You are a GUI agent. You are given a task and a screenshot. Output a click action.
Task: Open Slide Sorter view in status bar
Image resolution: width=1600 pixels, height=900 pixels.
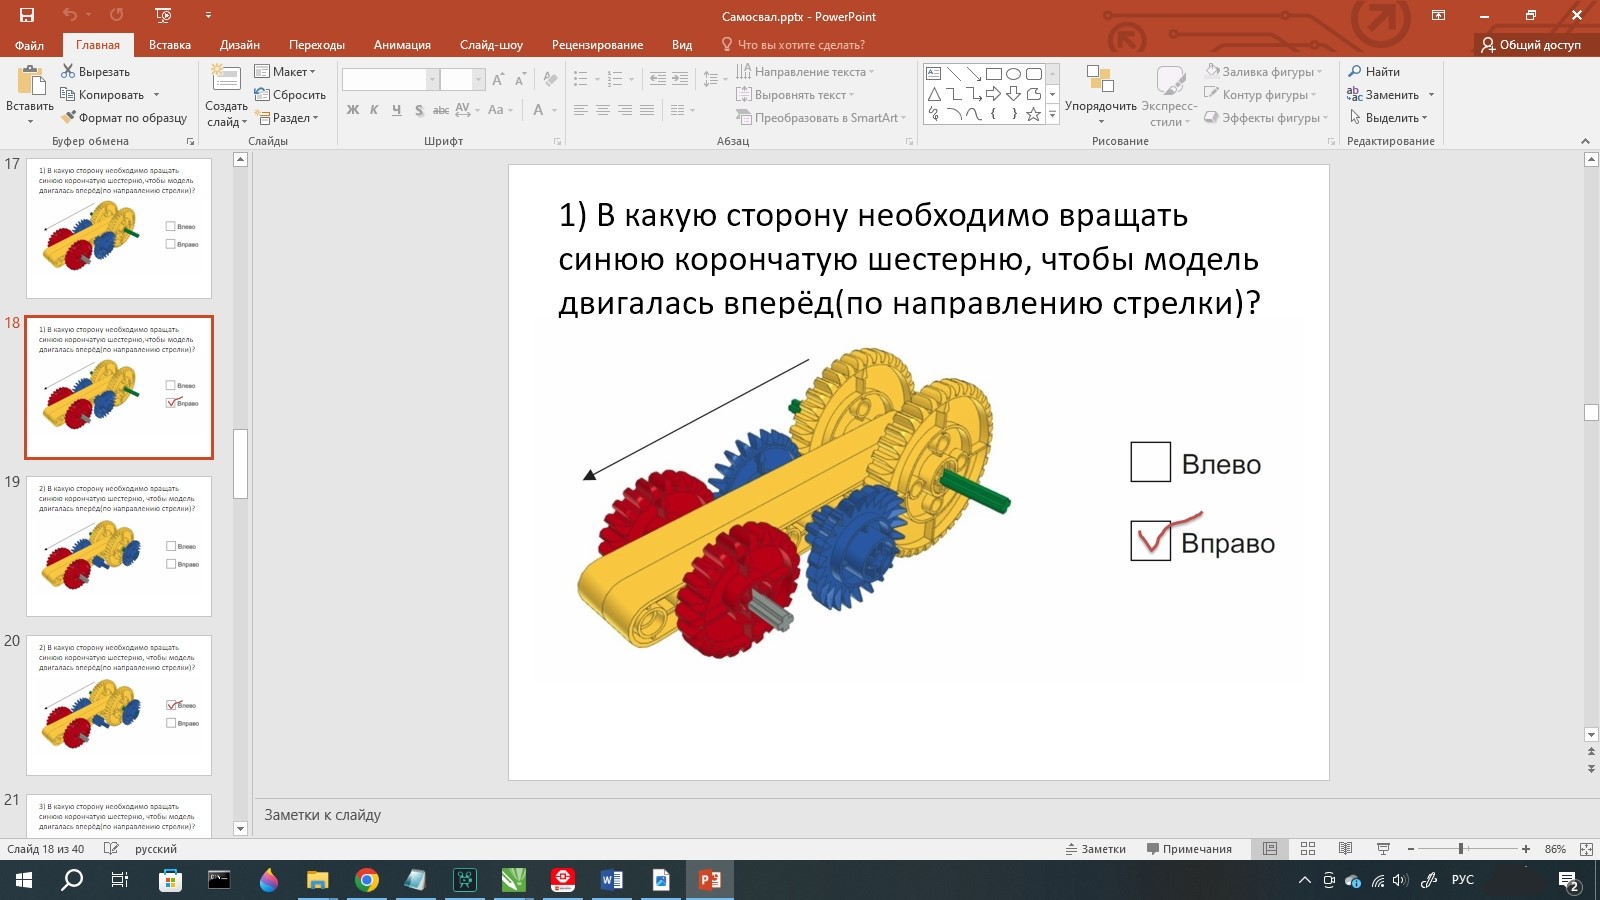[x=1307, y=849]
